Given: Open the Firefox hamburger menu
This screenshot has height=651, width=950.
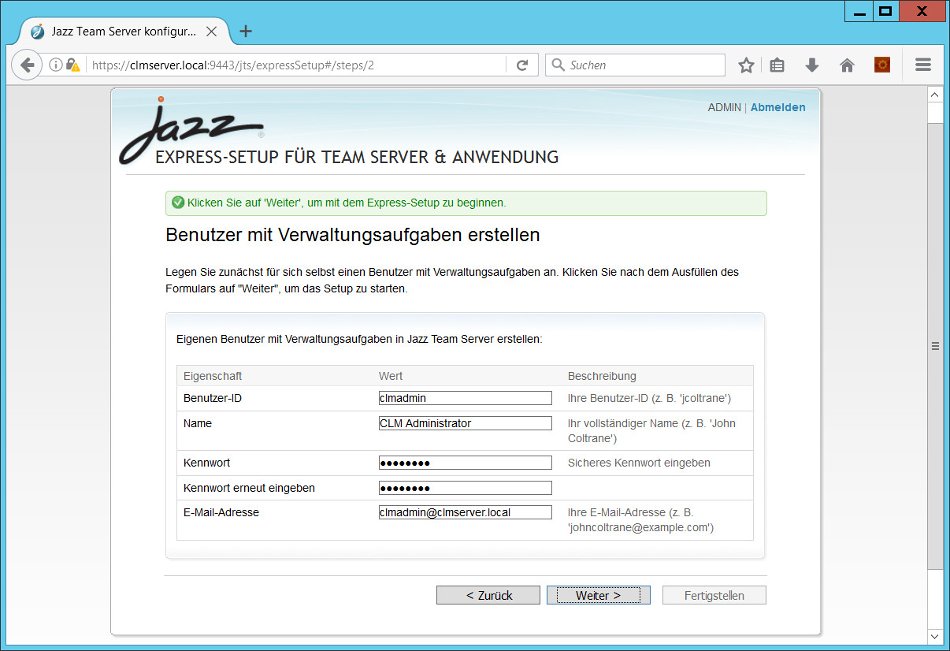Looking at the screenshot, I should [923, 65].
